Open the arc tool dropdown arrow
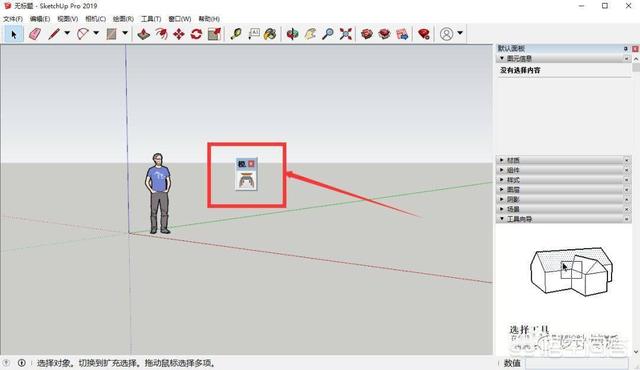Screen dimensions: 640x370 (96, 33)
